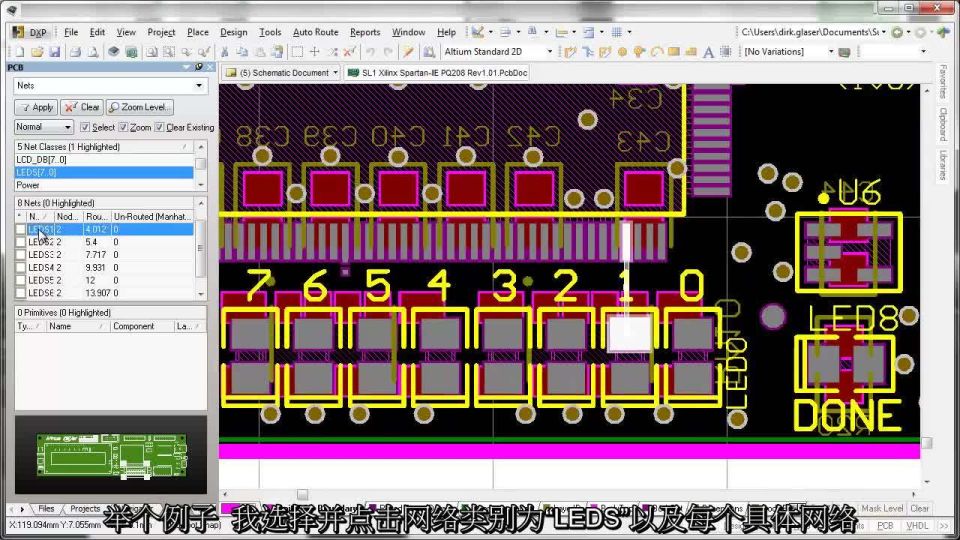This screenshot has width=960, height=540.
Task: Tick the LEDS4 net checkbox
Action: click(x=21, y=268)
